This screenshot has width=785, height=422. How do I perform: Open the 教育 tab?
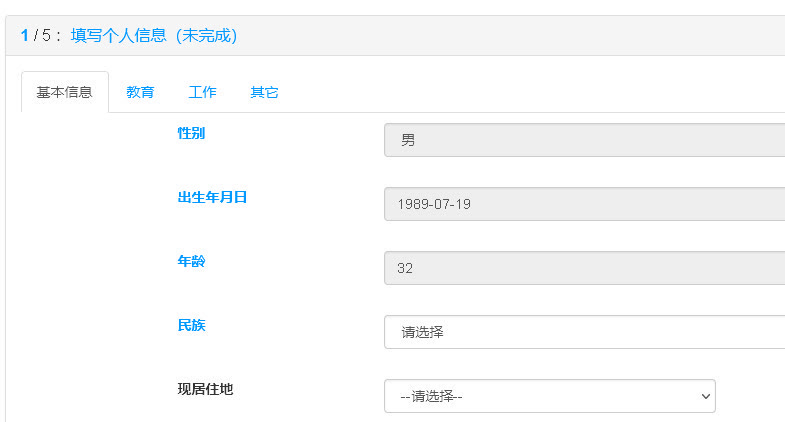click(x=140, y=92)
